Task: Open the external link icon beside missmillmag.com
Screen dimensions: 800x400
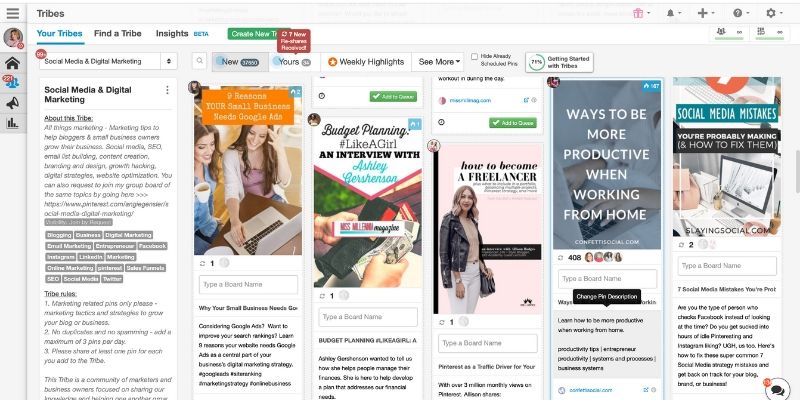Action: click(x=527, y=101)
